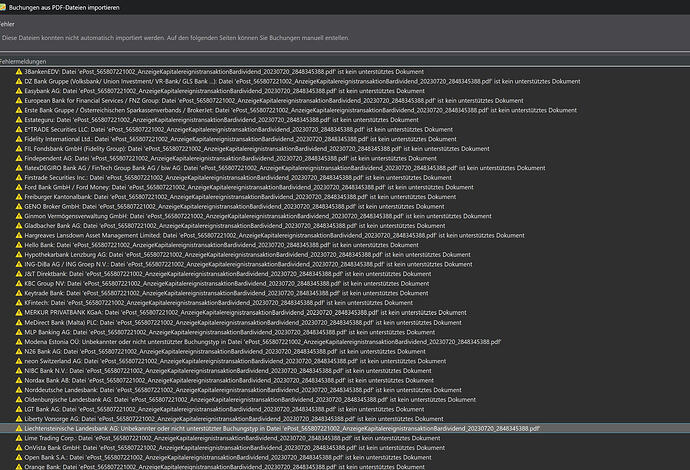The width and height of the screenshot is (690, 470).
Task: Click warning icon beside European Bank for Financial Services
Action: 18,100
